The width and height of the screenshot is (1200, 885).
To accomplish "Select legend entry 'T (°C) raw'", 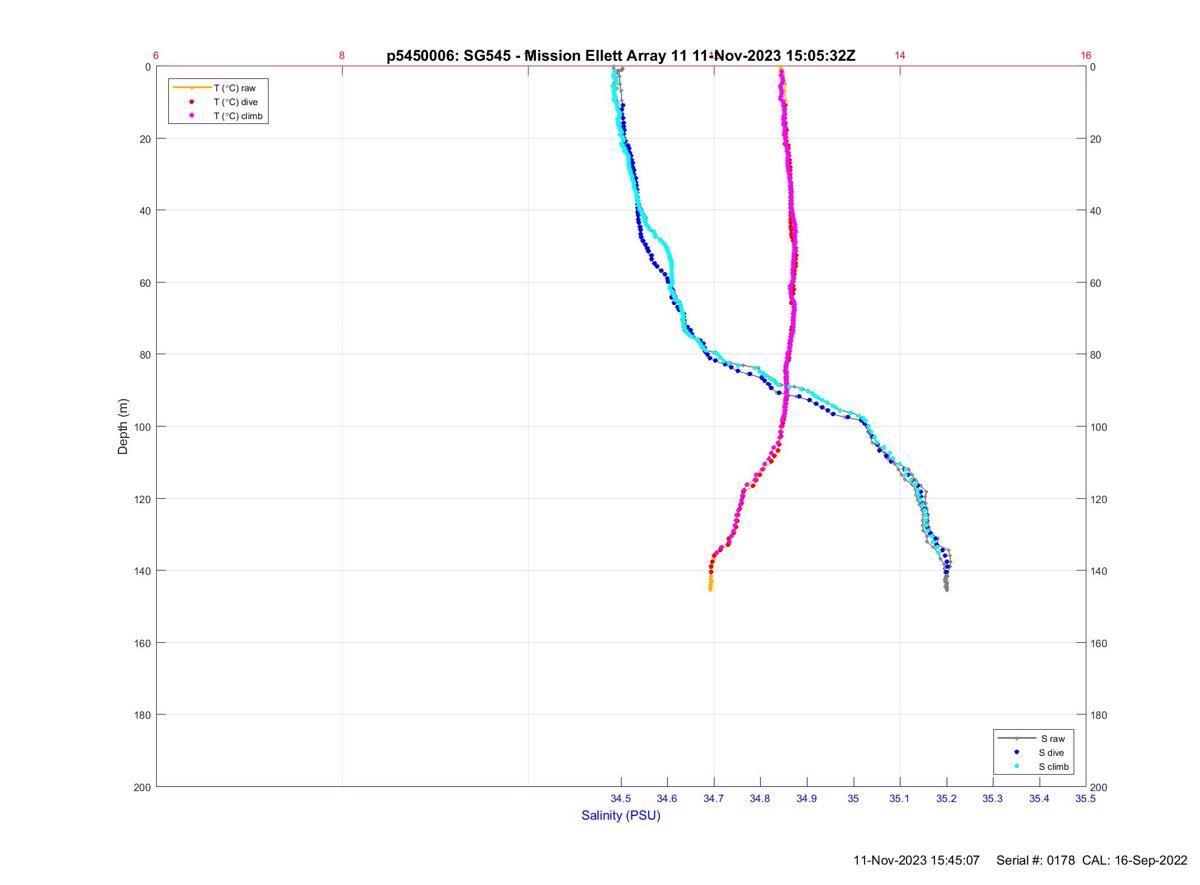I will pyautogui.click(x=234, y=88).
